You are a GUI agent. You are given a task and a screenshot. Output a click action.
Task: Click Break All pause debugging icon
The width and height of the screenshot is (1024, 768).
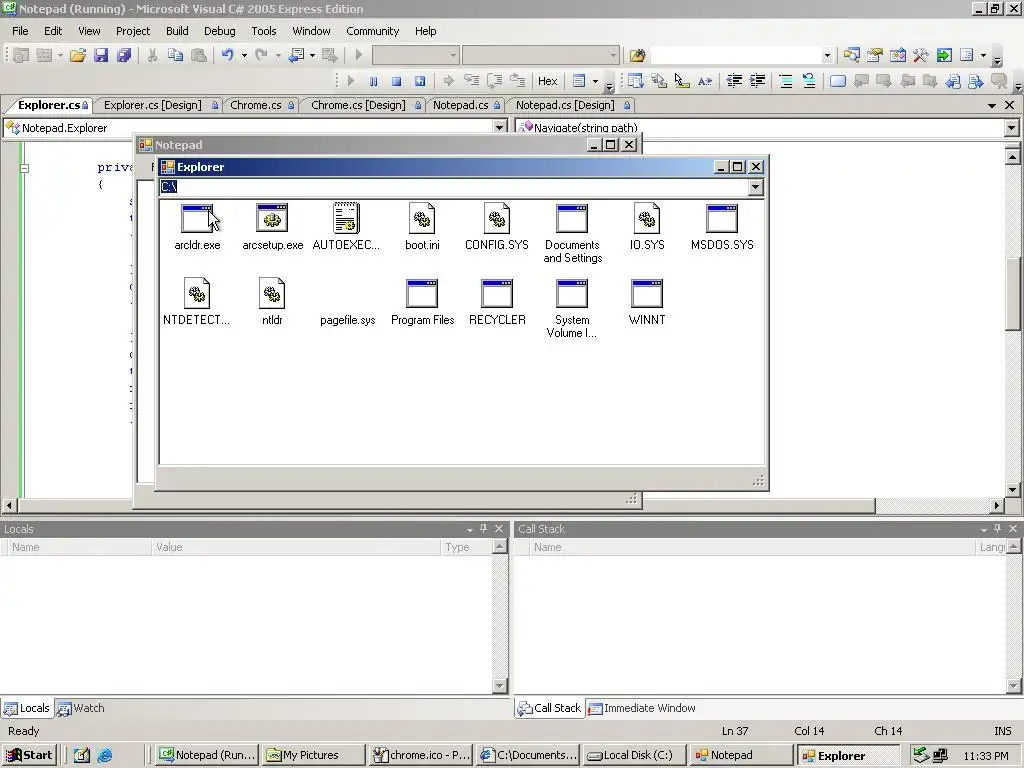374,81
